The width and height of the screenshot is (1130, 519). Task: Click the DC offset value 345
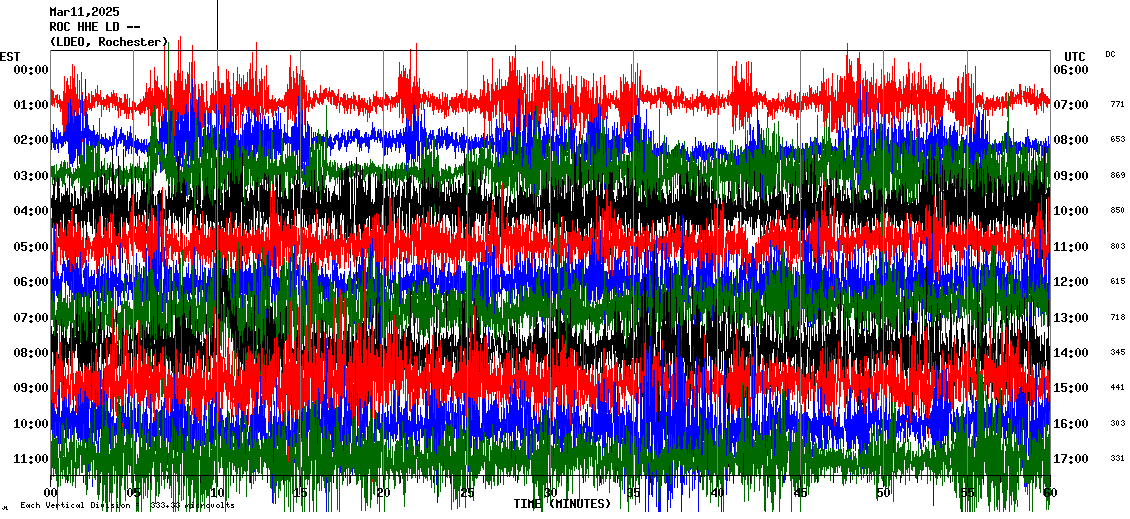(x=1117, y=353)
